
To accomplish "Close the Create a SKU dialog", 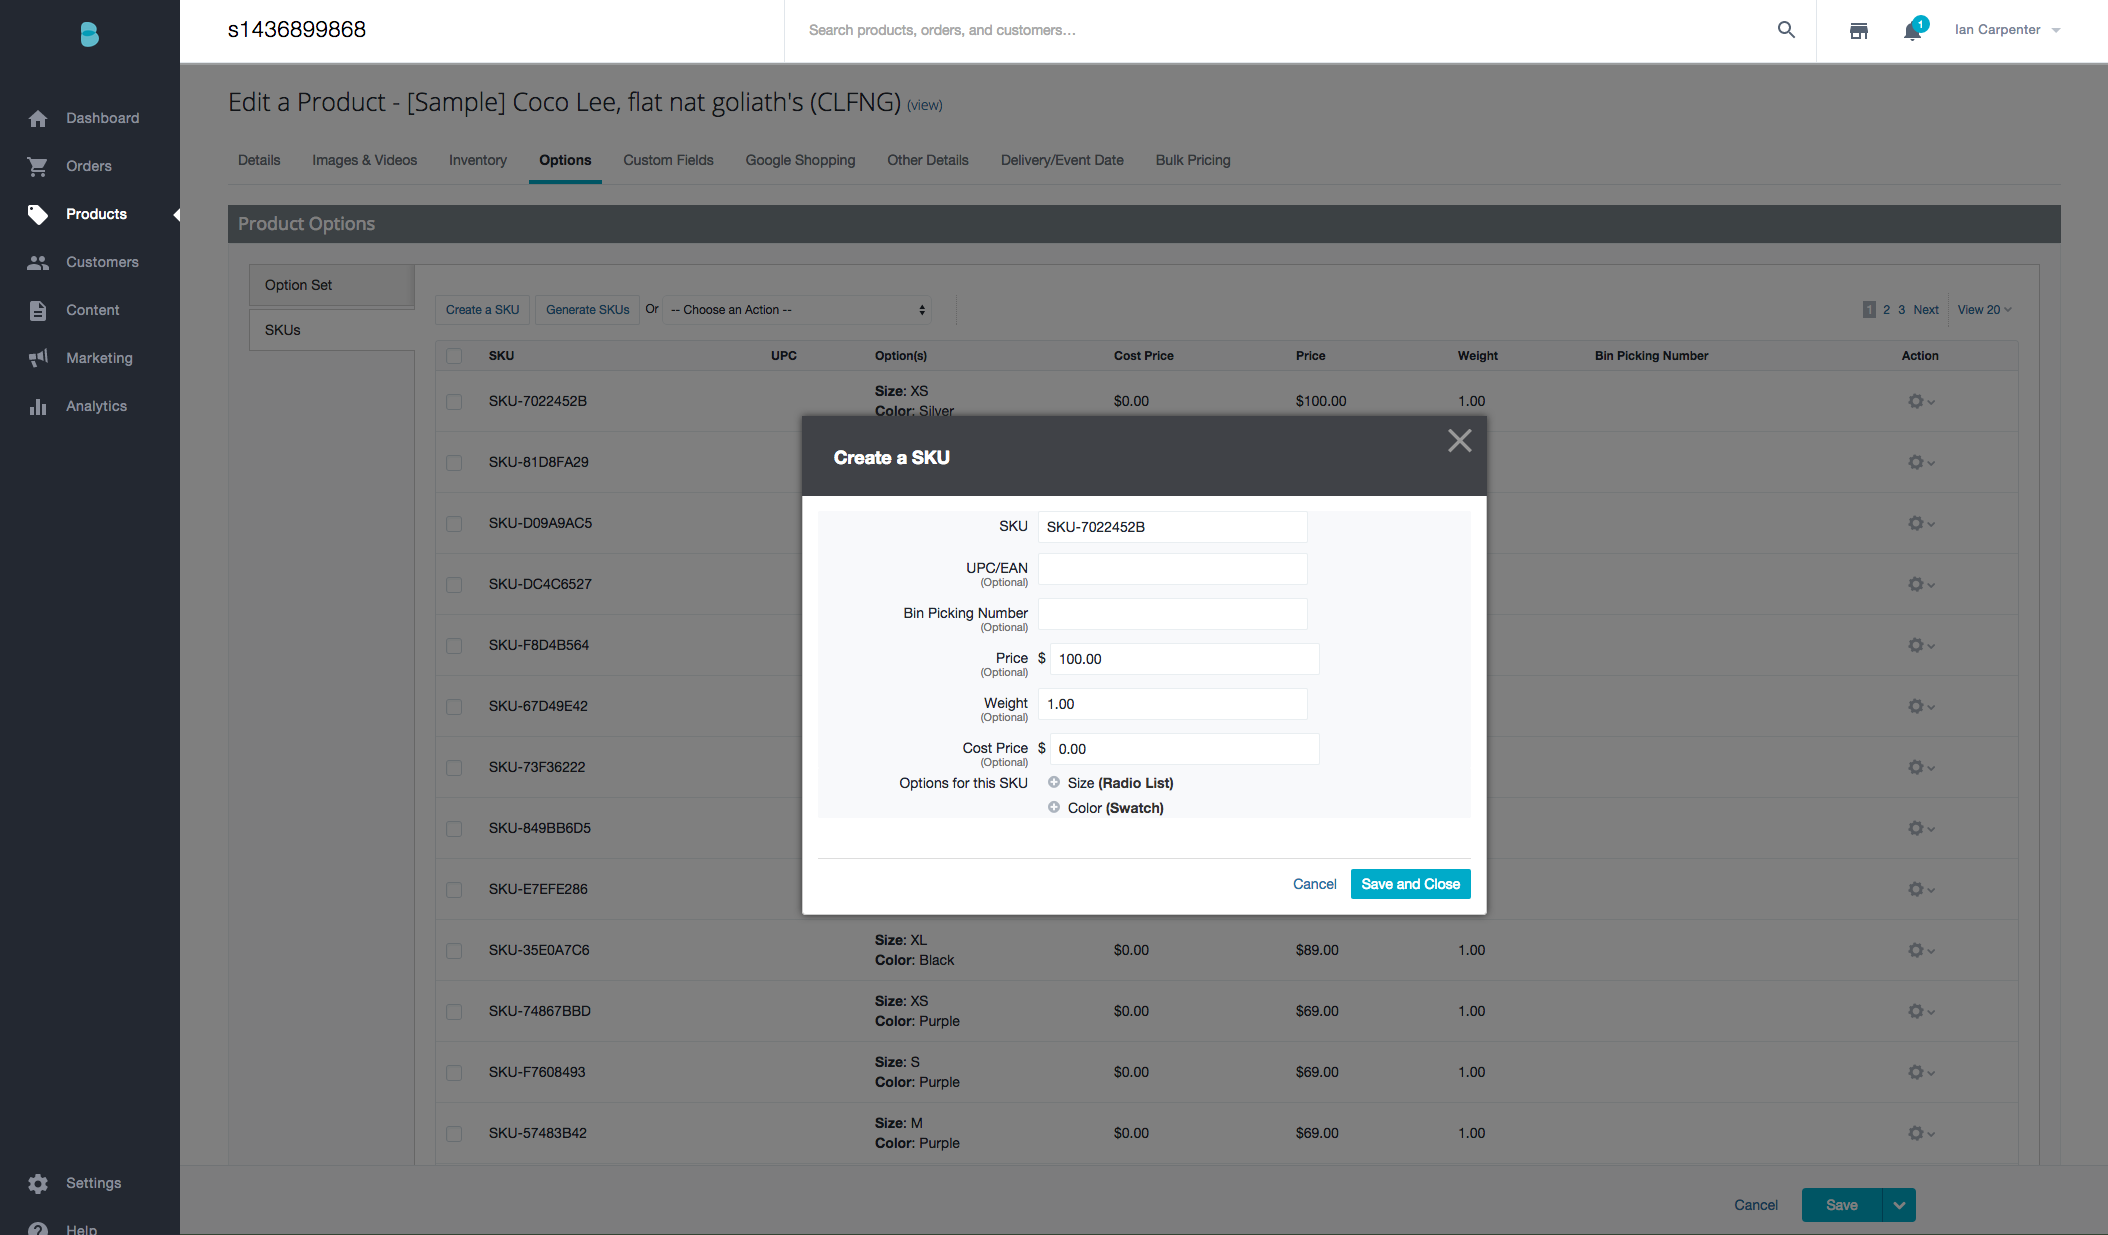I will point(1459,441).
